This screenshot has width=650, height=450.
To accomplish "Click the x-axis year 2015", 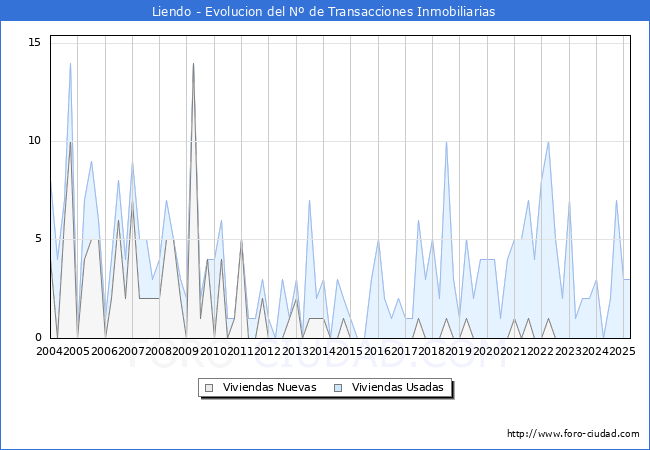I will pyautogui.click(x=349, y=351).
